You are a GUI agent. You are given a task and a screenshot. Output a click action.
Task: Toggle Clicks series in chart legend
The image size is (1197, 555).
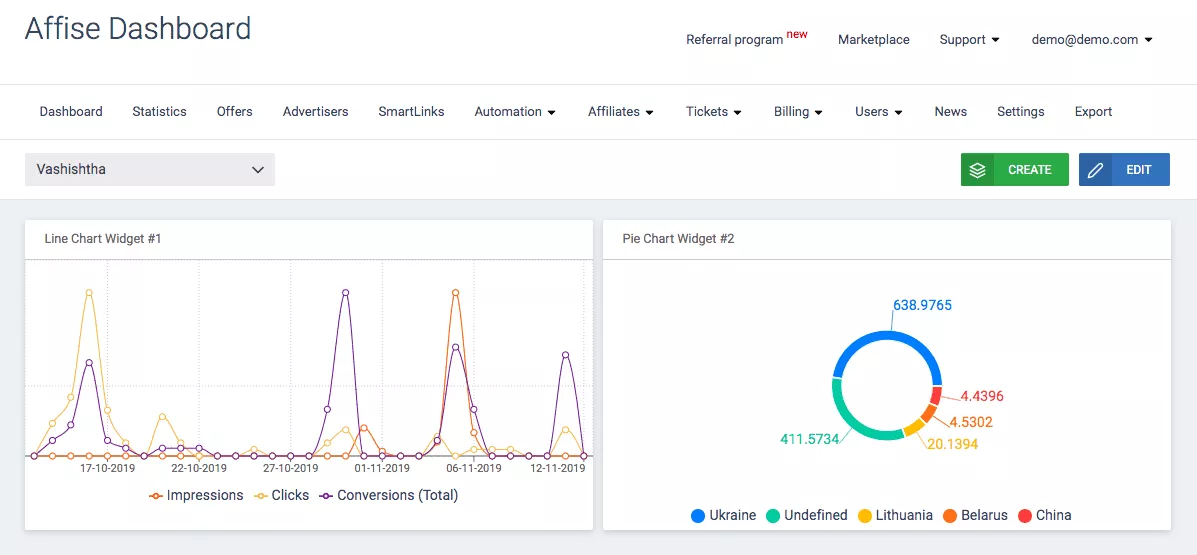(x=281, y=495)
